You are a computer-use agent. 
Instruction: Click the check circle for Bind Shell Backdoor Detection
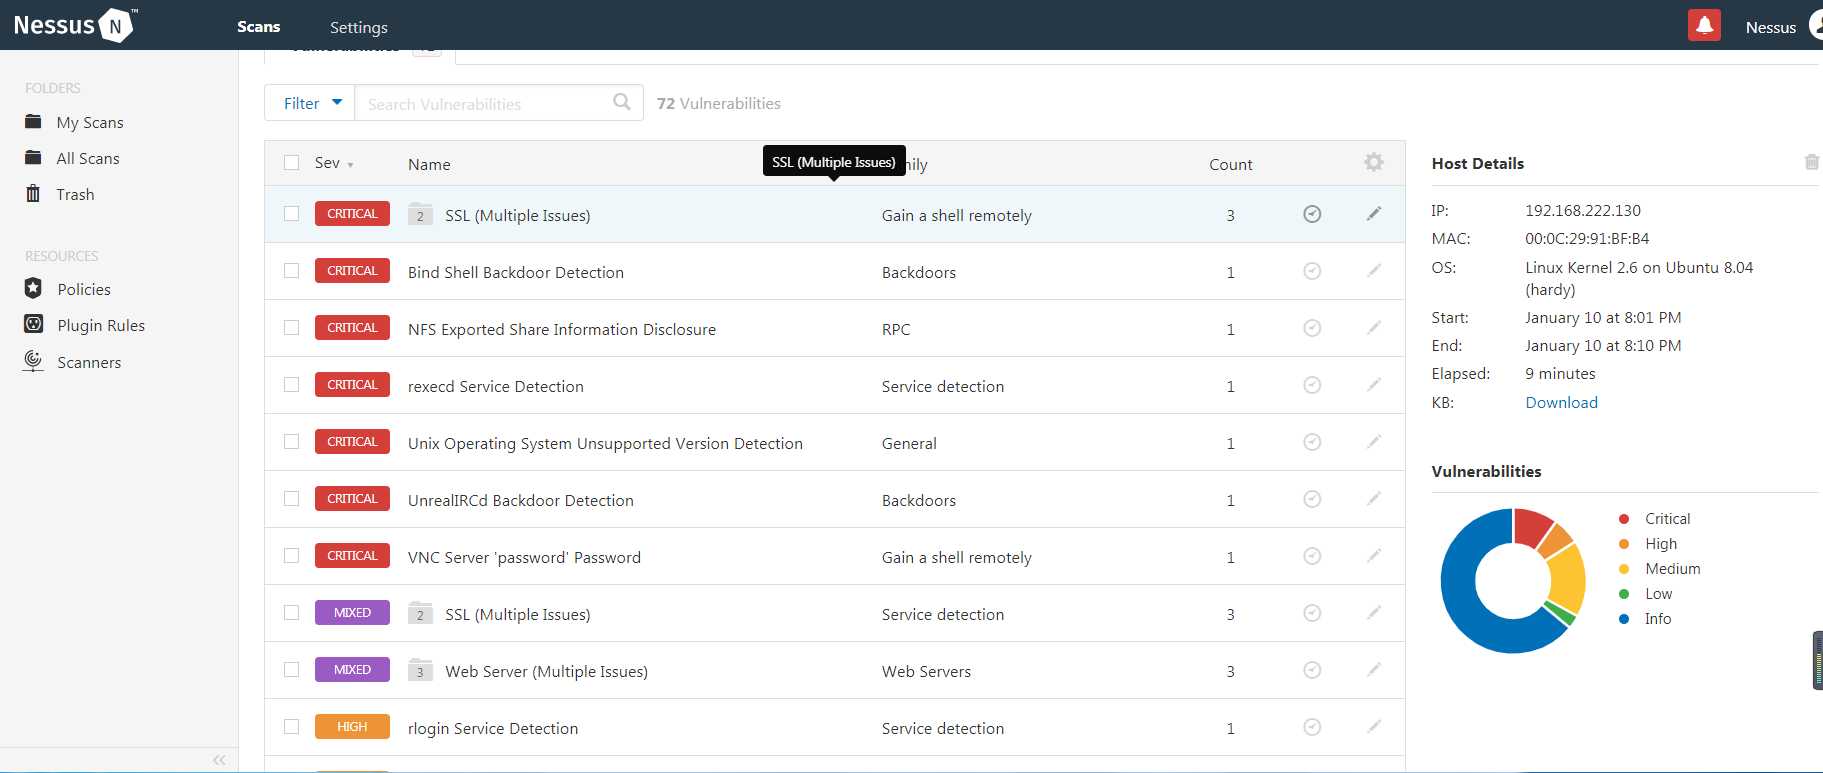(1312, 271)
